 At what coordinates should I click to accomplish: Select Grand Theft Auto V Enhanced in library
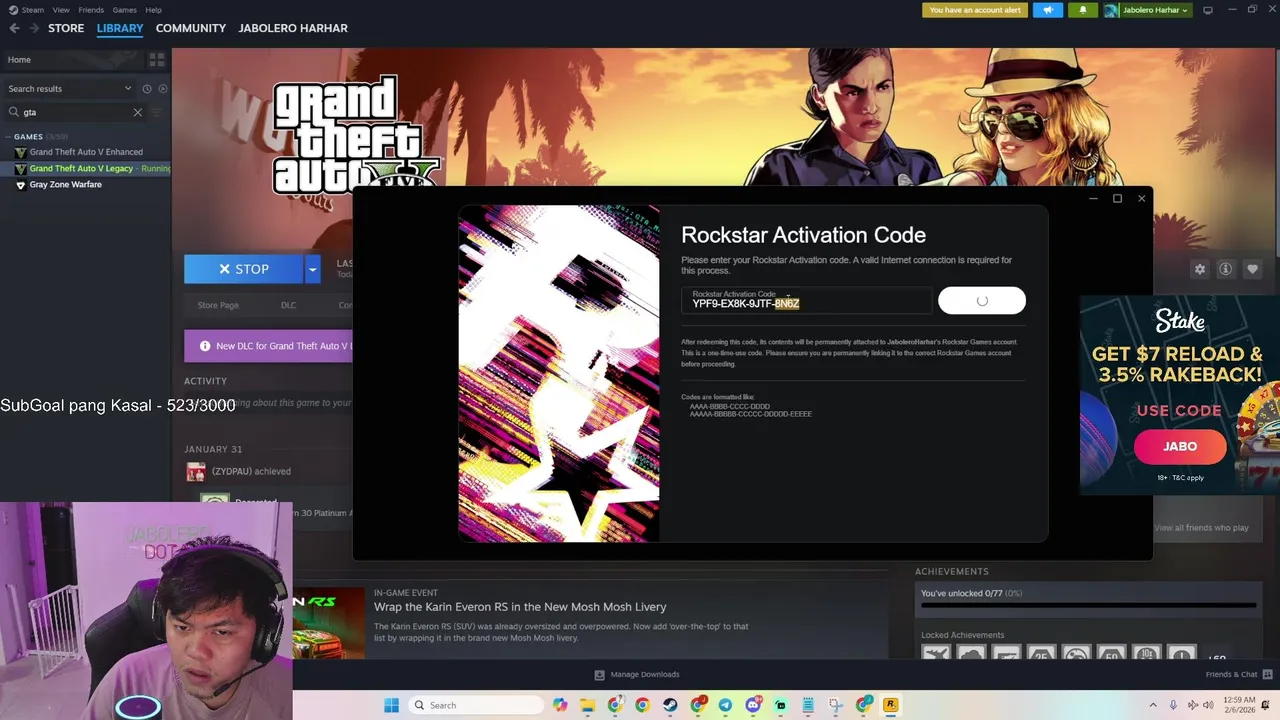(86, 152)
